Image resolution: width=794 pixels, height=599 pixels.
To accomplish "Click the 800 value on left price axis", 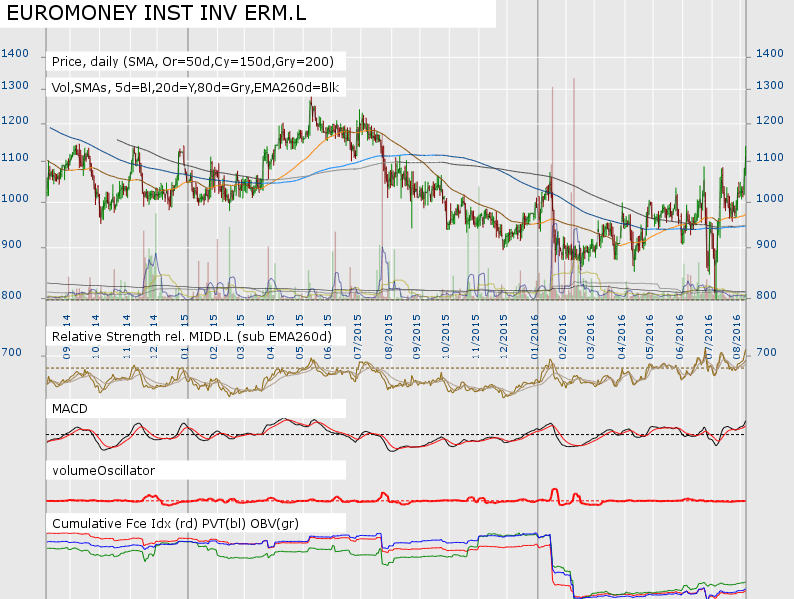I will tap(11, 296).
